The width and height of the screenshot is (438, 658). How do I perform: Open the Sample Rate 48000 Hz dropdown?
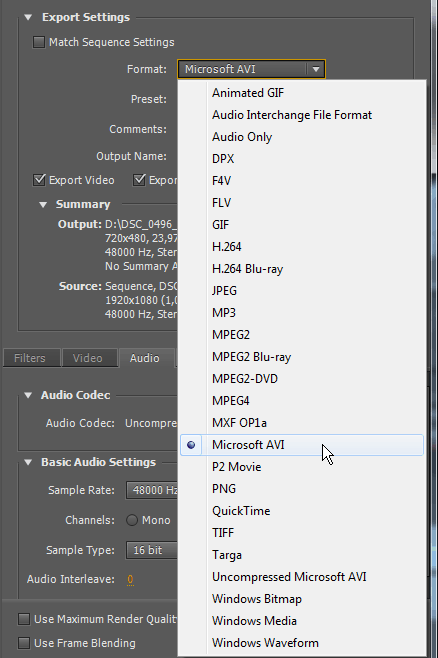pos(152,490)
